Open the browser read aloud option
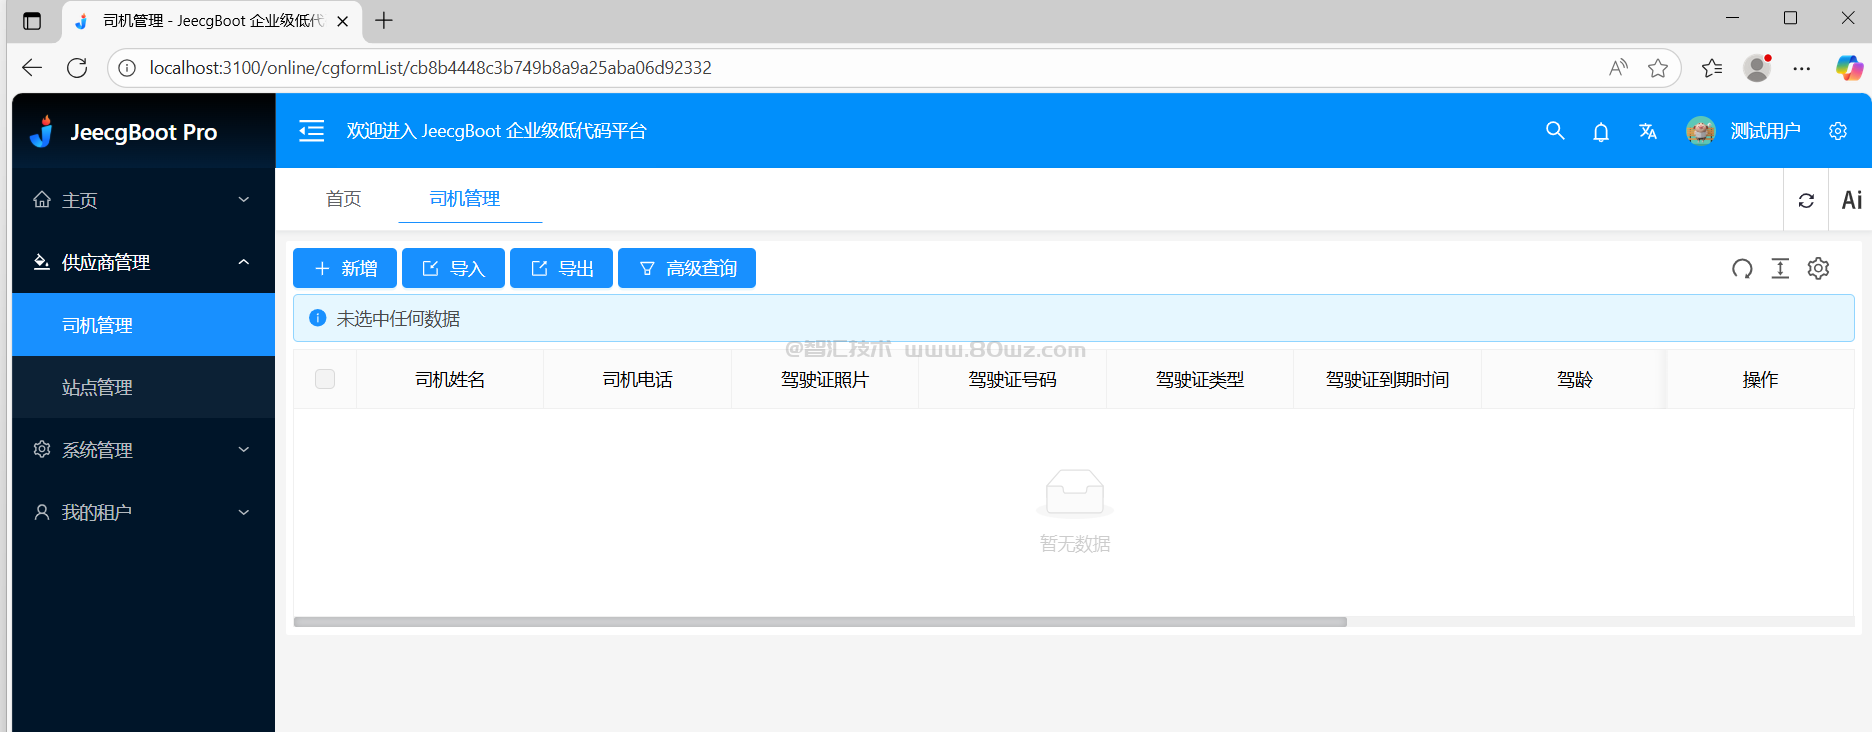The height and width of the screenshot is (732, 1872). pos(1618,68)
